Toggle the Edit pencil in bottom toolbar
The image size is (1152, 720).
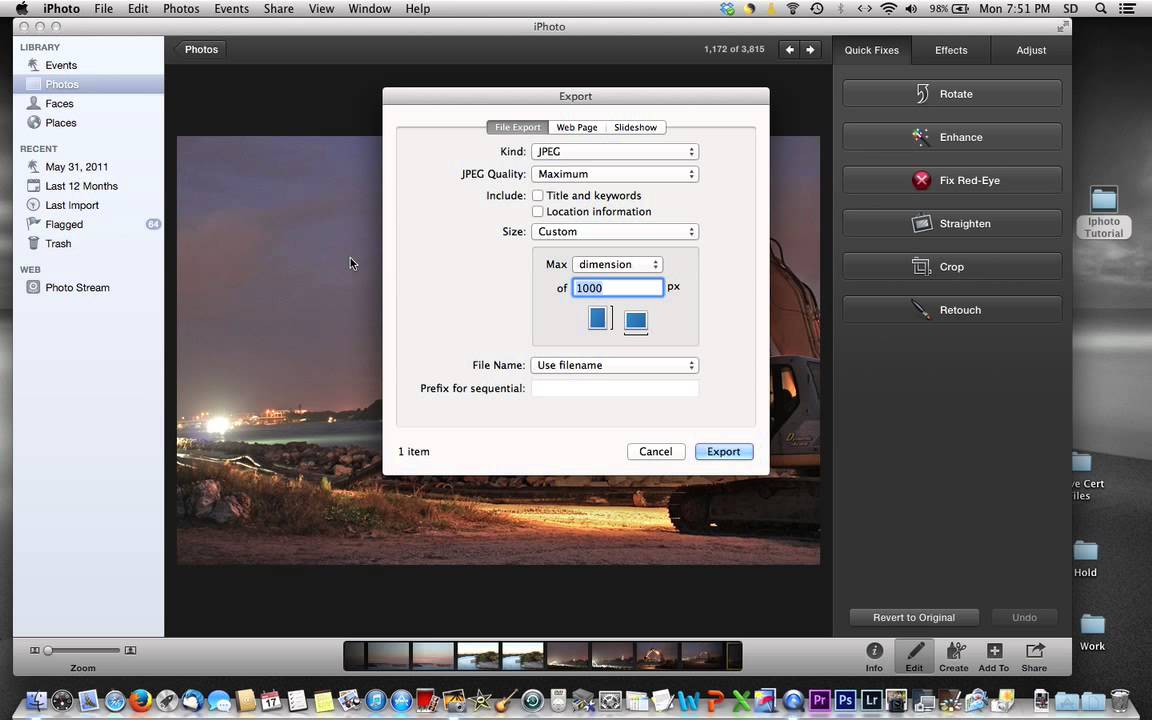pyautogui.click(x=915, y=656)
